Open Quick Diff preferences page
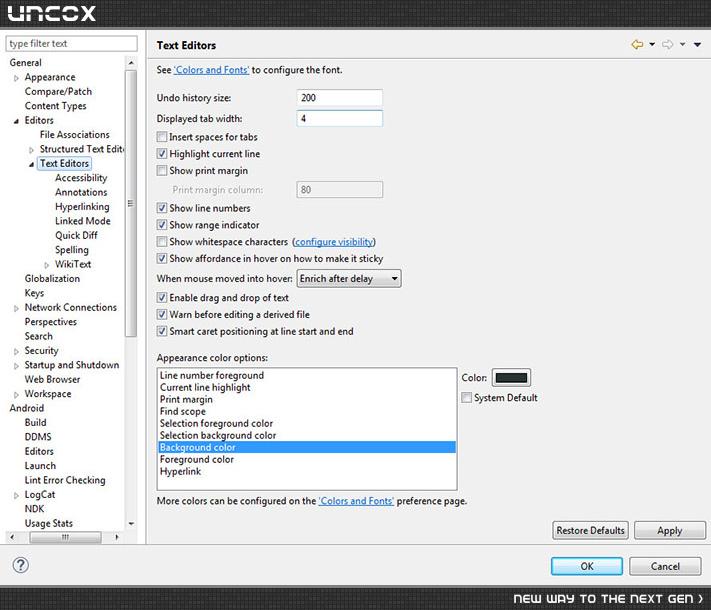The image size is (711, 610). 76,235
